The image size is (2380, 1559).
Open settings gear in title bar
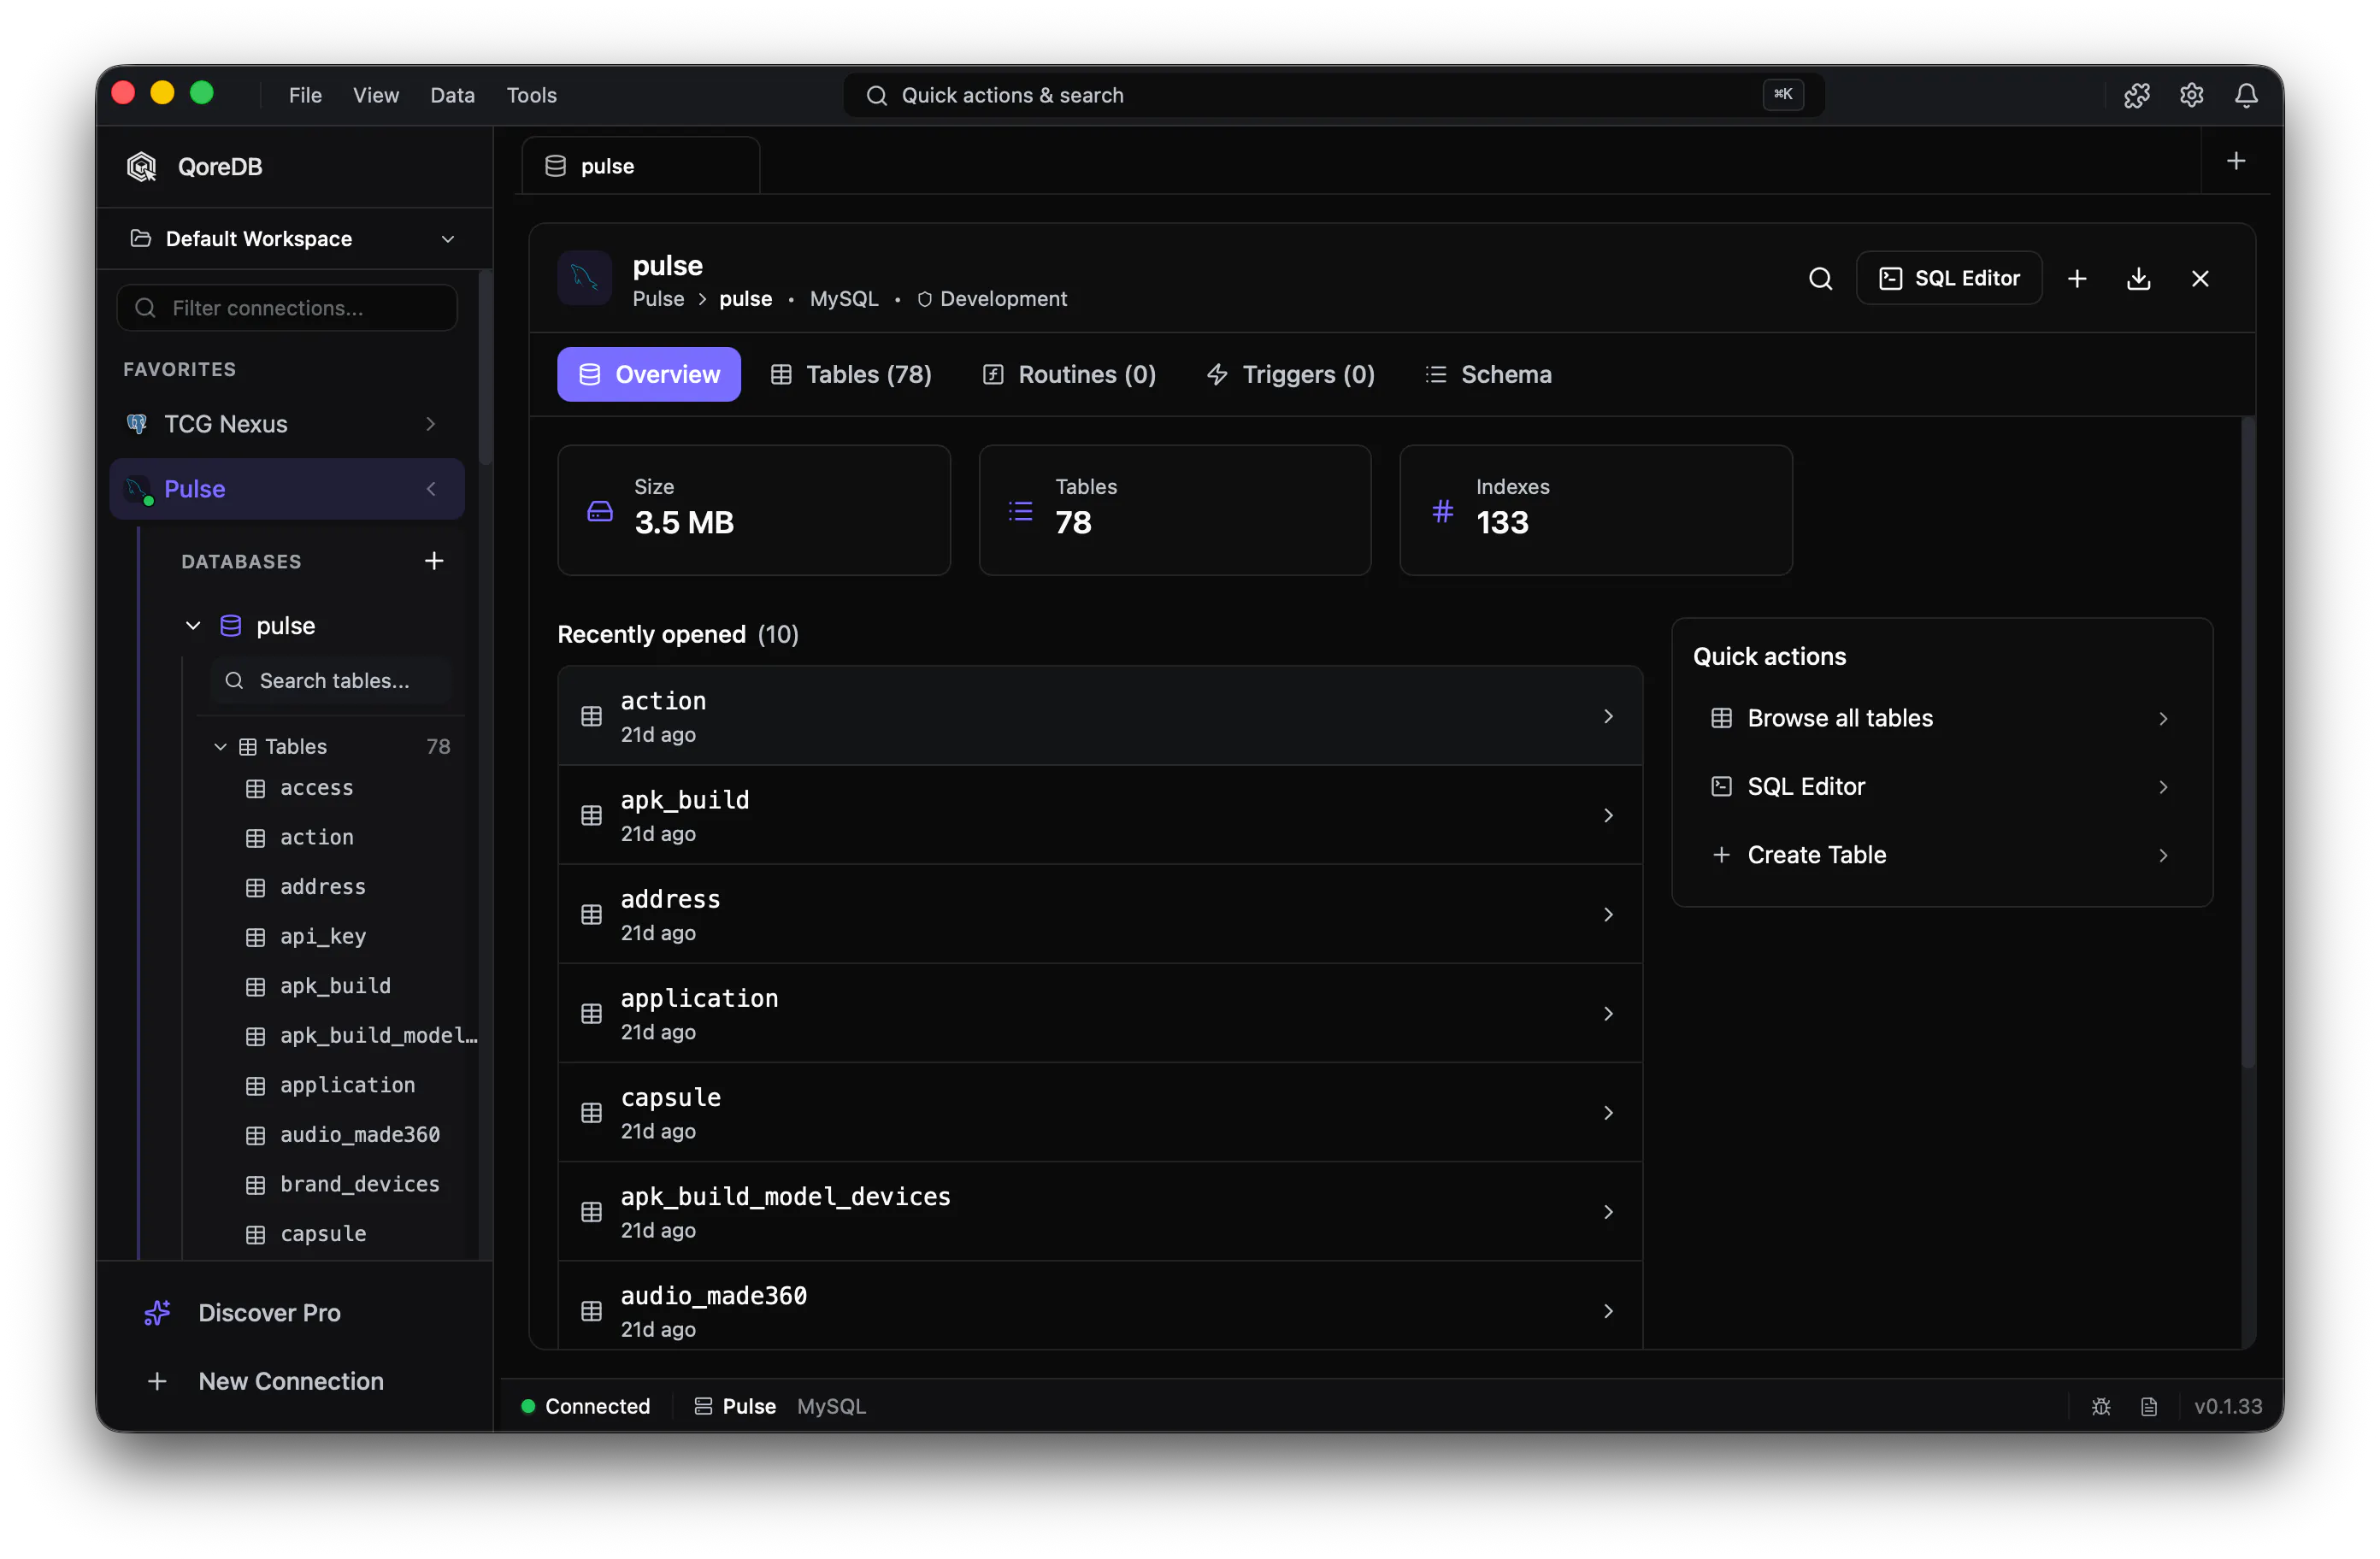(x=2191, y=95)
